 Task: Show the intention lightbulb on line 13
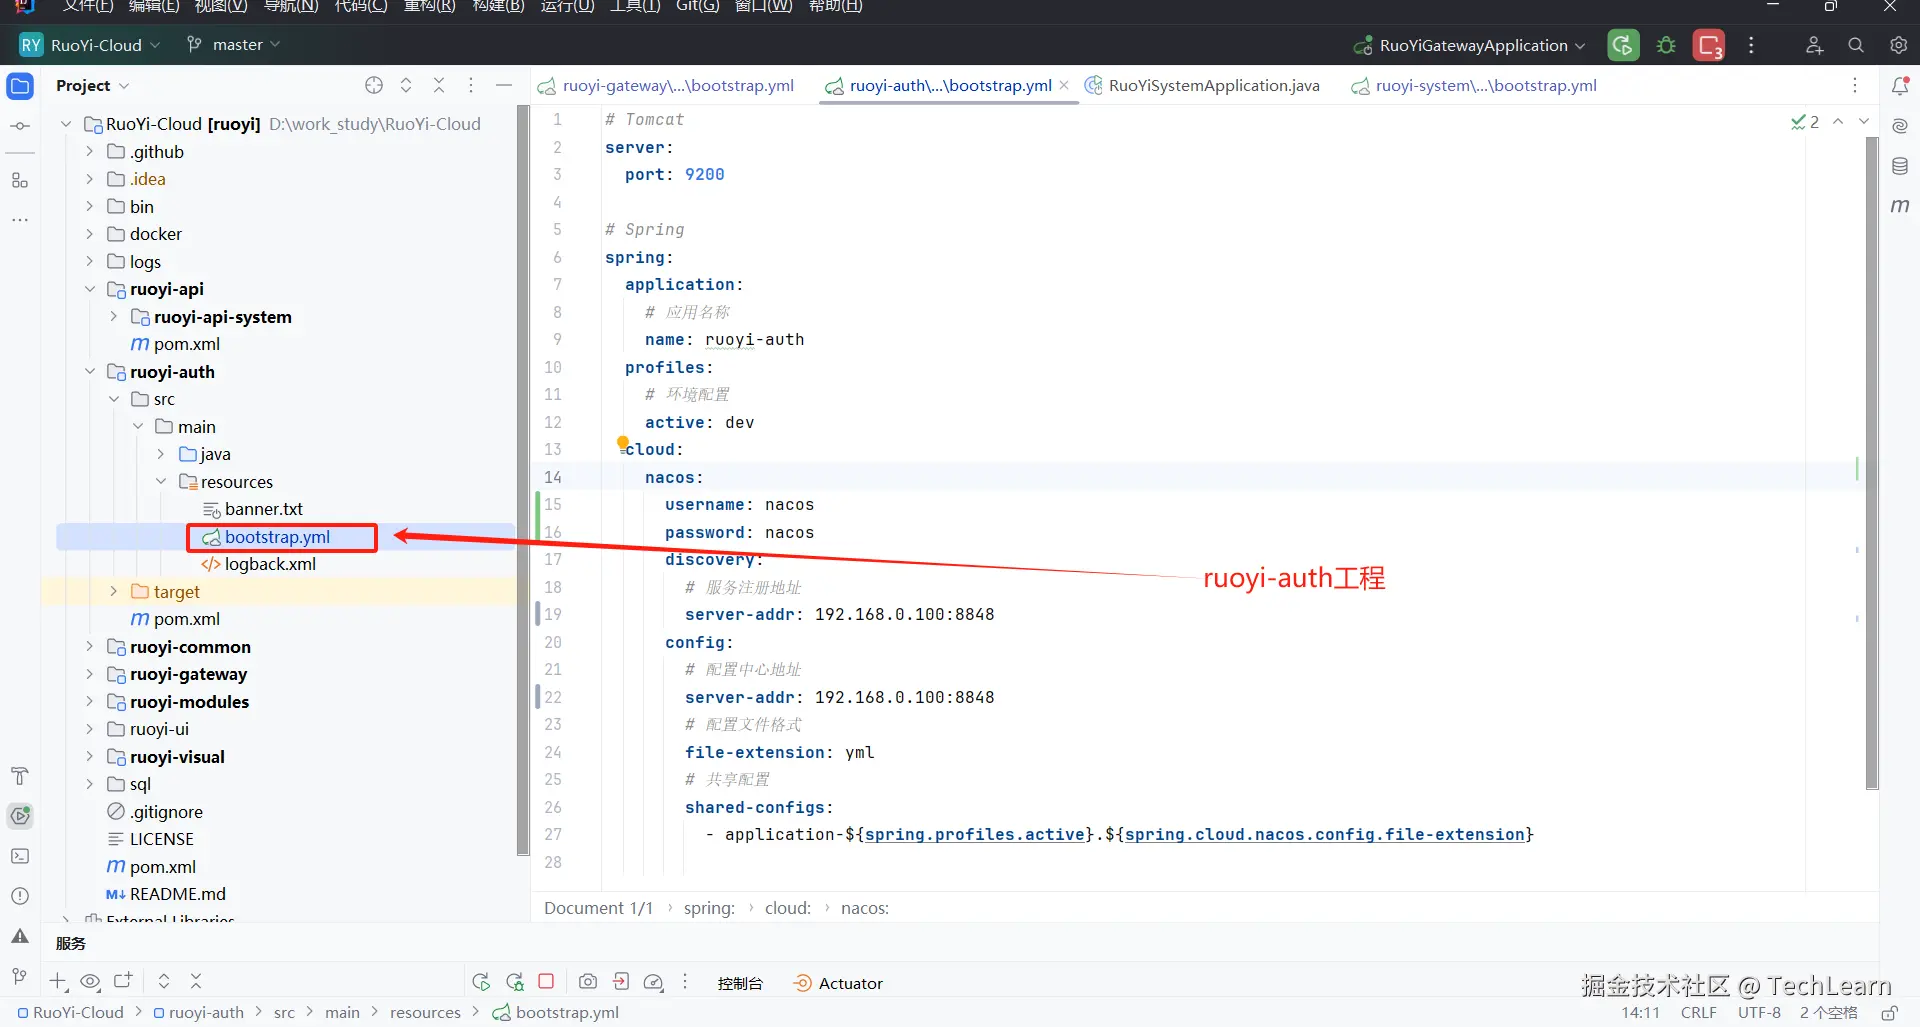pos(623,443)
